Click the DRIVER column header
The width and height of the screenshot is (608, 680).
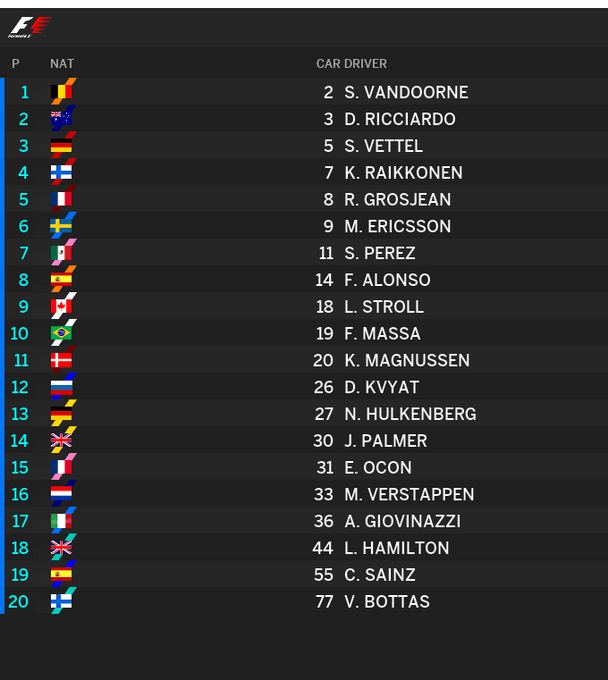[x=366, y=64]
